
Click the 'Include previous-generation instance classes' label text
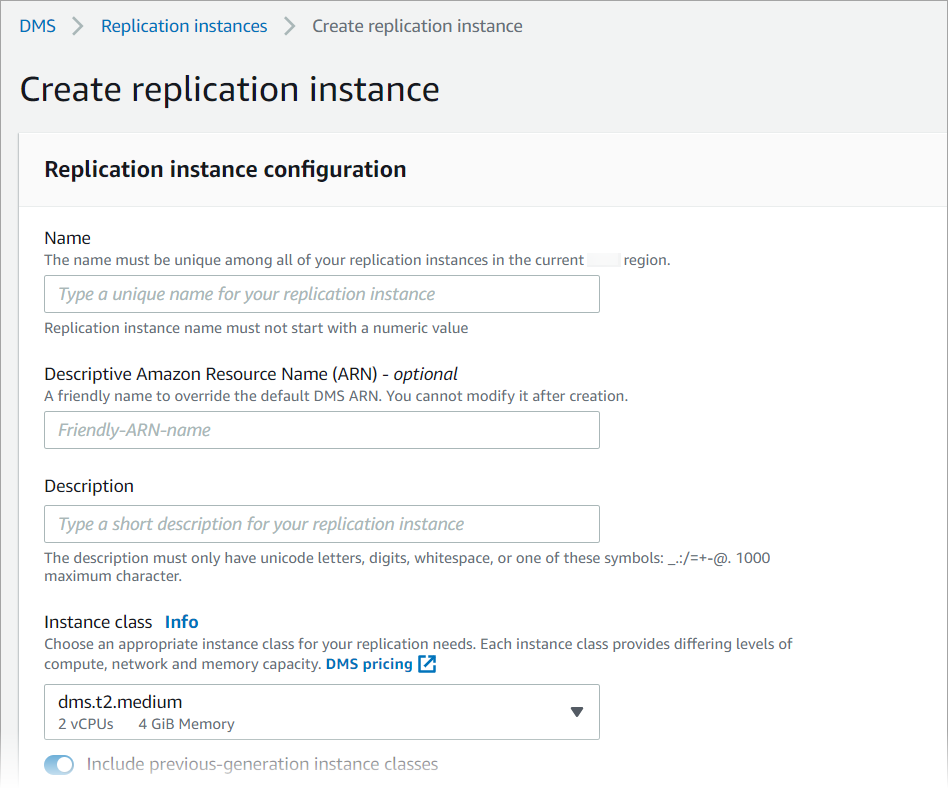(262, 764)
